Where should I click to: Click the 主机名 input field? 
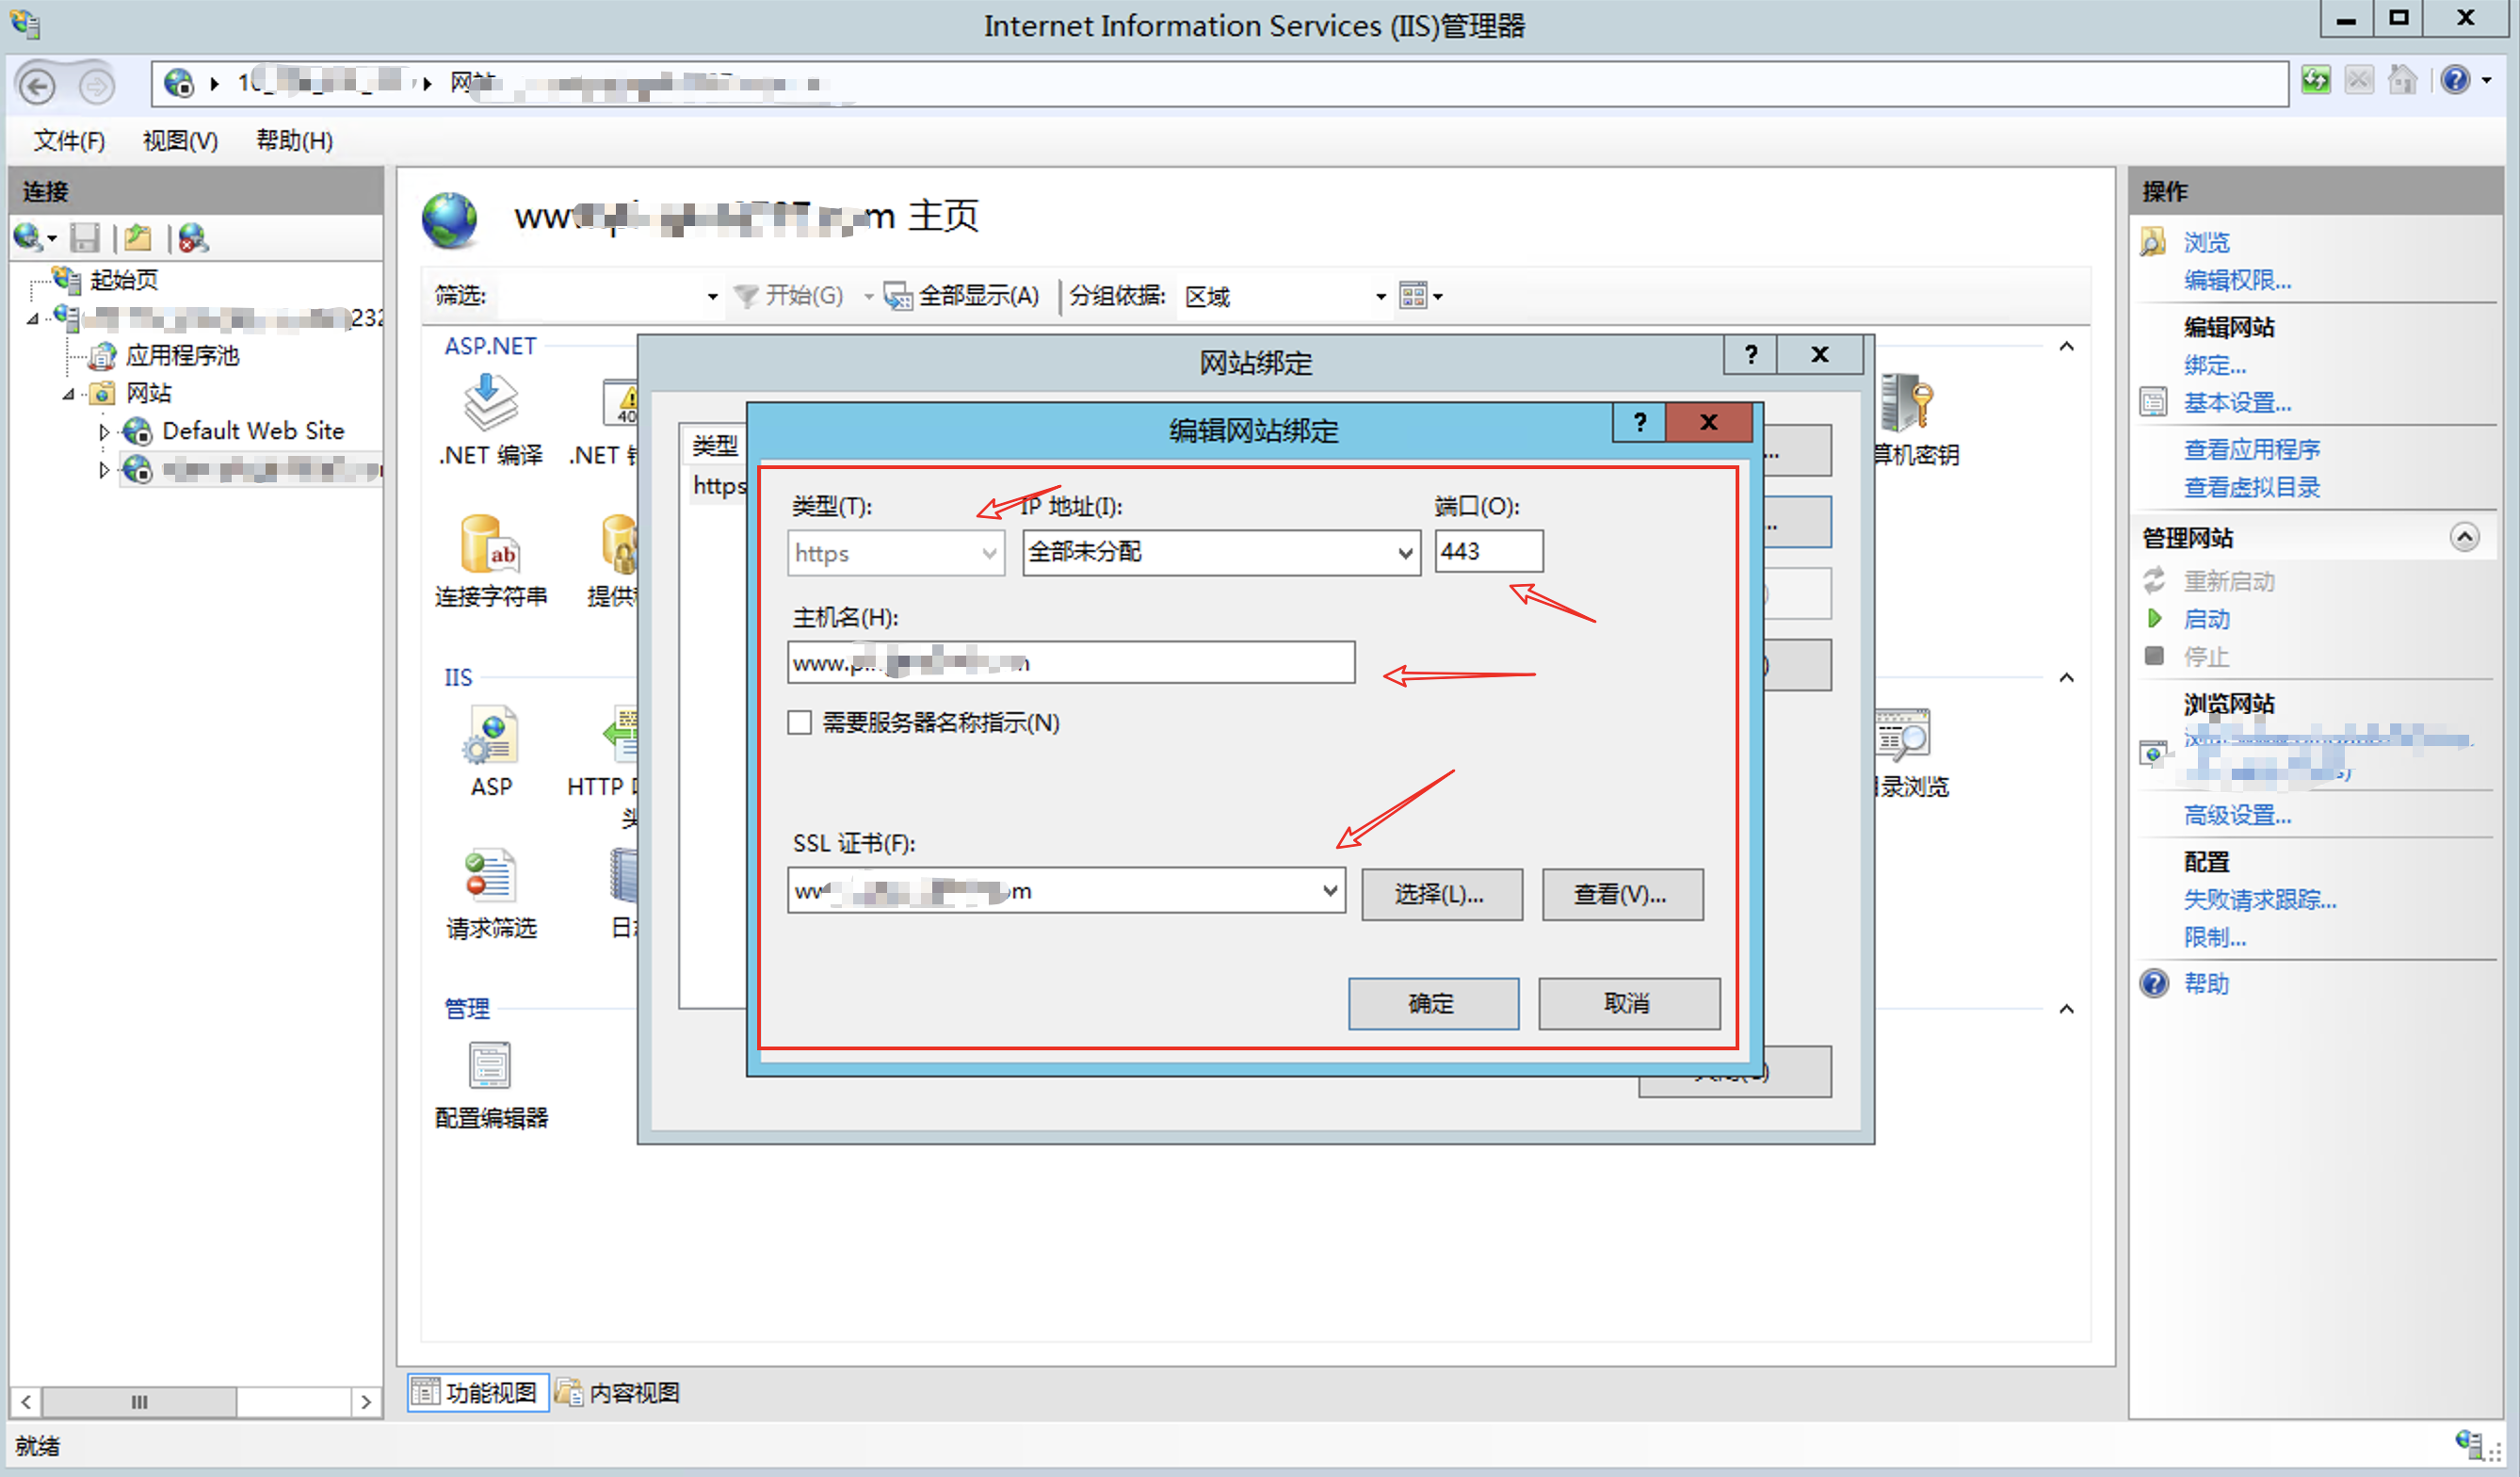(x=1070, y=662)
